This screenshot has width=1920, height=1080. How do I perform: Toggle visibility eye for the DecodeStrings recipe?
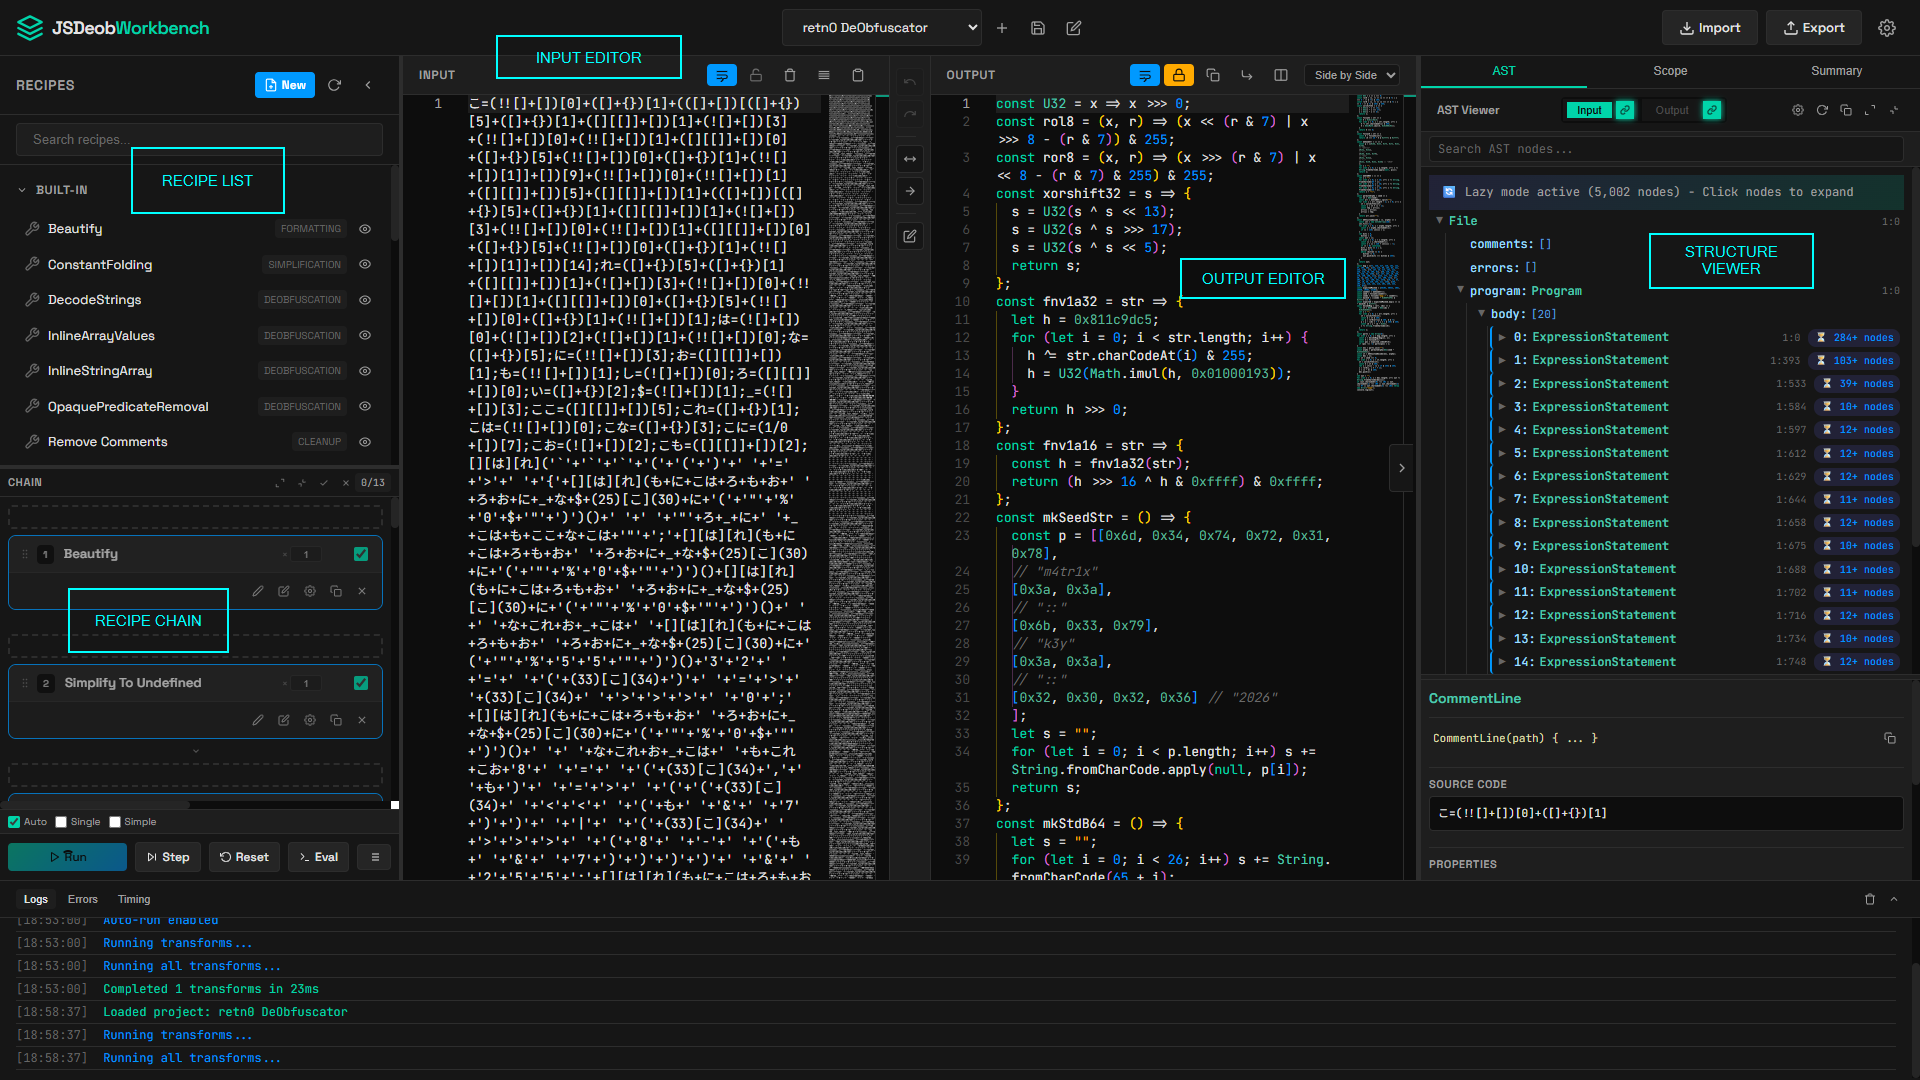click(x=365, y=300)
